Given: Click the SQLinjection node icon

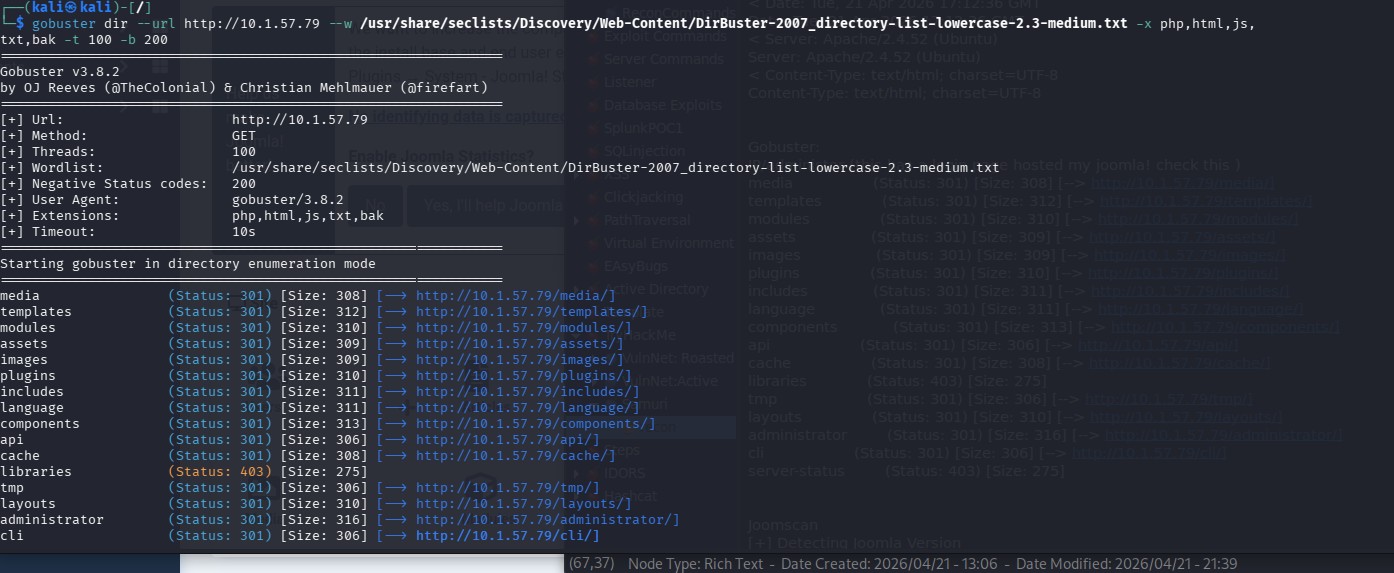Looking at the screenshot, I should click(590, 151).
